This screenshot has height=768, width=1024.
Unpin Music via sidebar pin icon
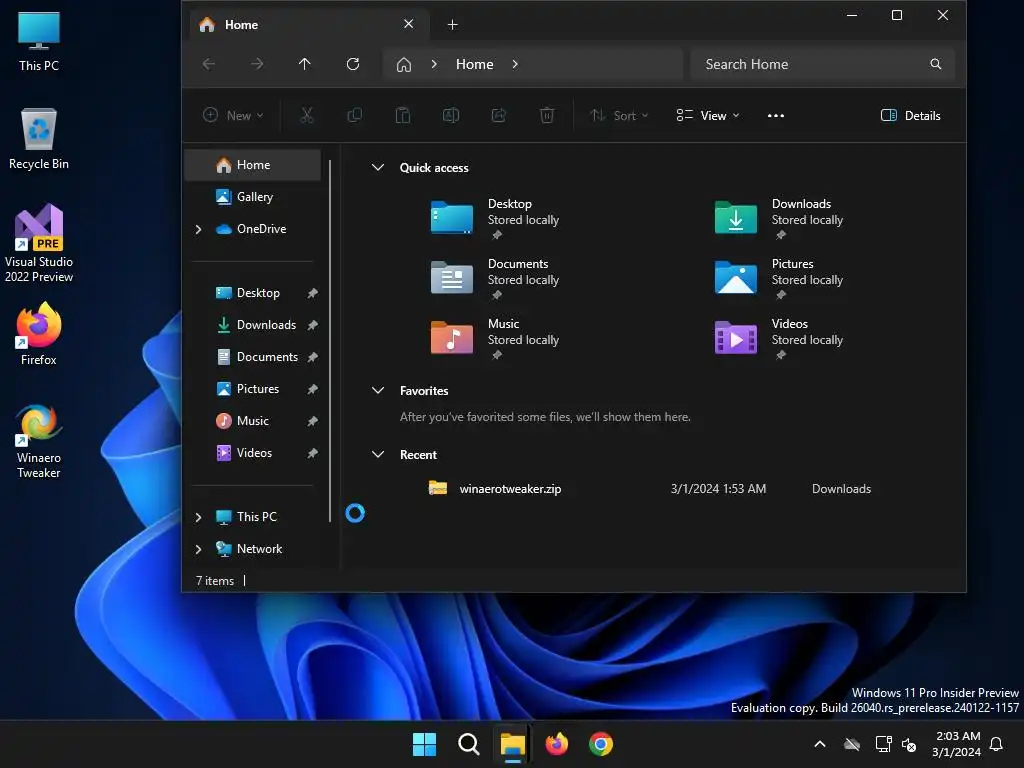click(x=313, y=421)
